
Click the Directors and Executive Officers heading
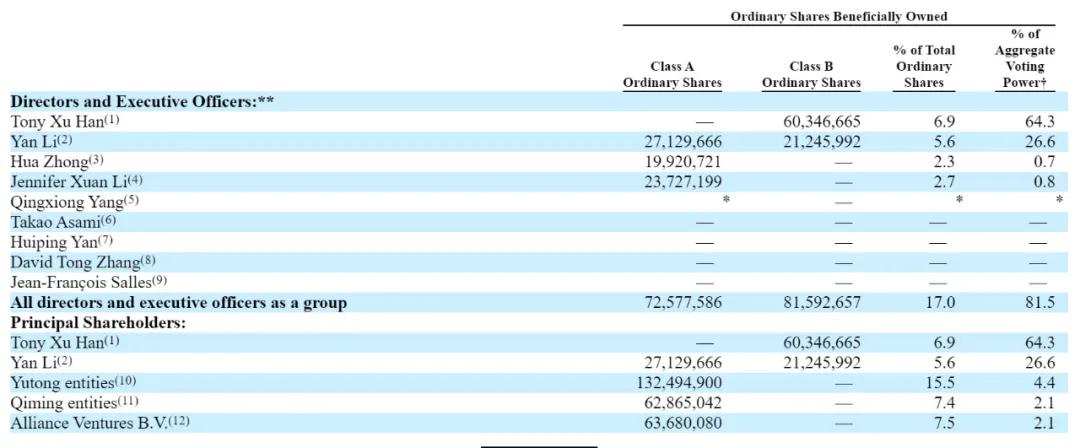click(143, 101)
